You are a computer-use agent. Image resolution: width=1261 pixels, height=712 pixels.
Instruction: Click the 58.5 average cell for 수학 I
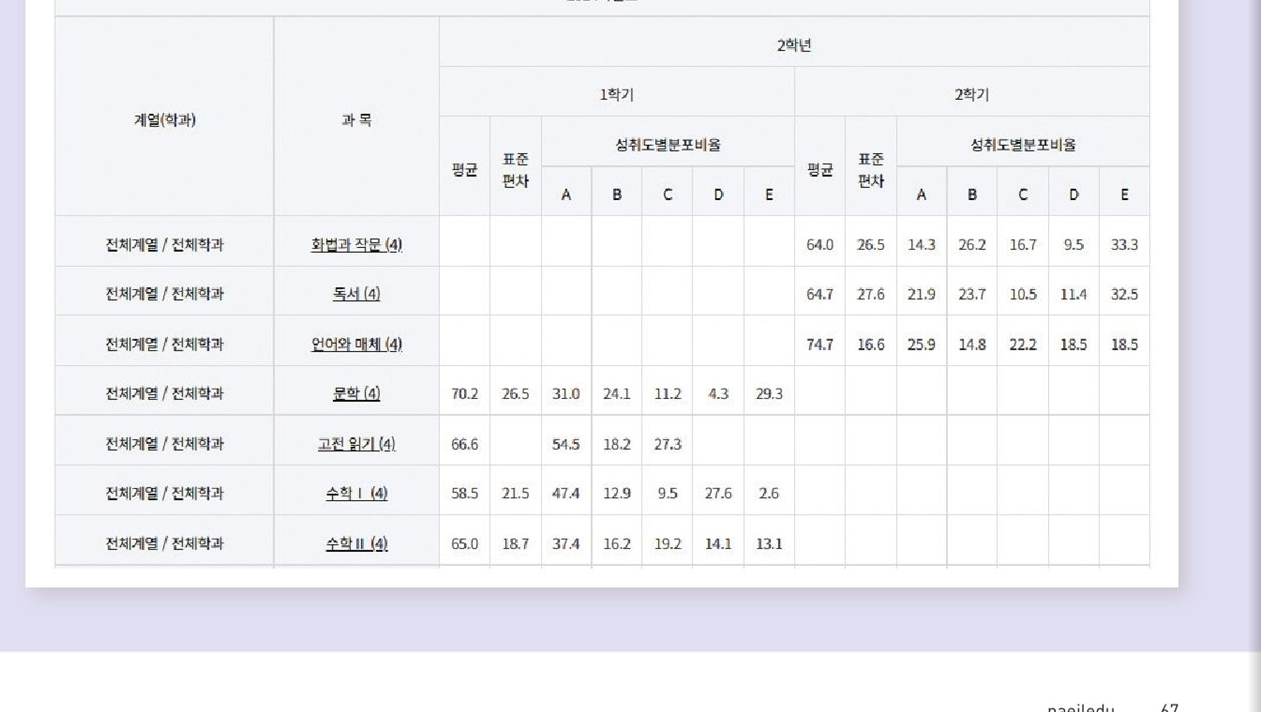coord(464,493)
